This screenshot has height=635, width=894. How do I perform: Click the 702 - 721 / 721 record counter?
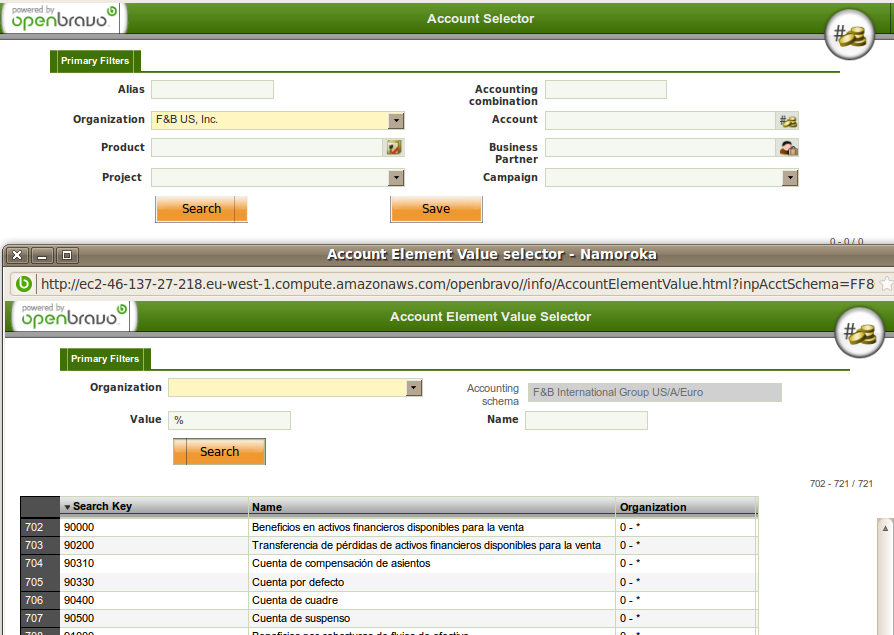(x=841, y=483)
